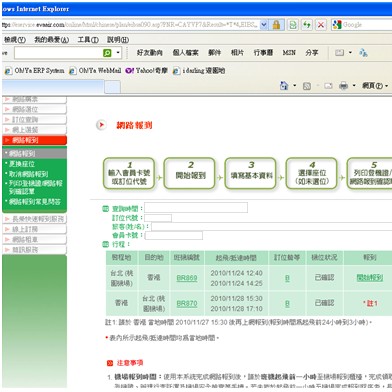Image resolution: width=392 pixels, height=392 pixels.
Task: Click step 4 選擇座位 box
Action: click(x=312, y=174)
